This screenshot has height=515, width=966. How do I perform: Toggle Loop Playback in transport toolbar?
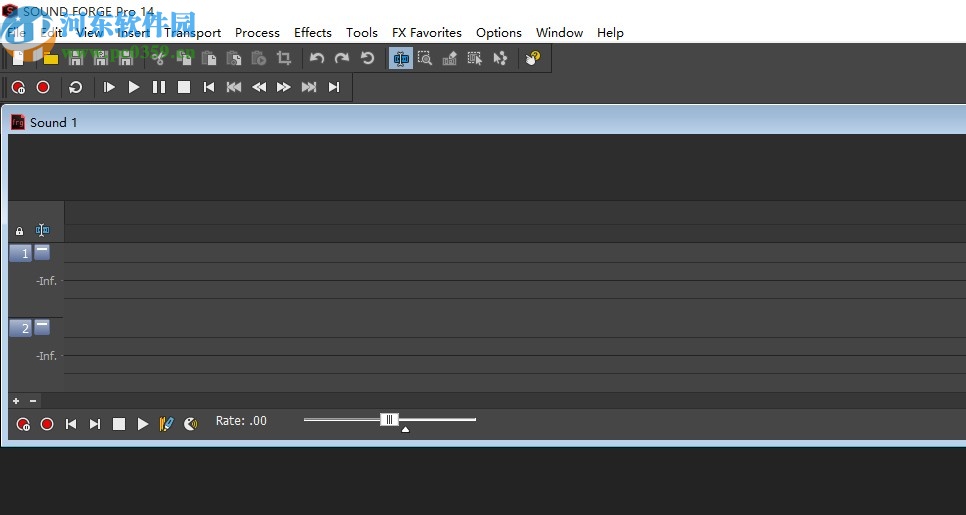pos(76,88)
